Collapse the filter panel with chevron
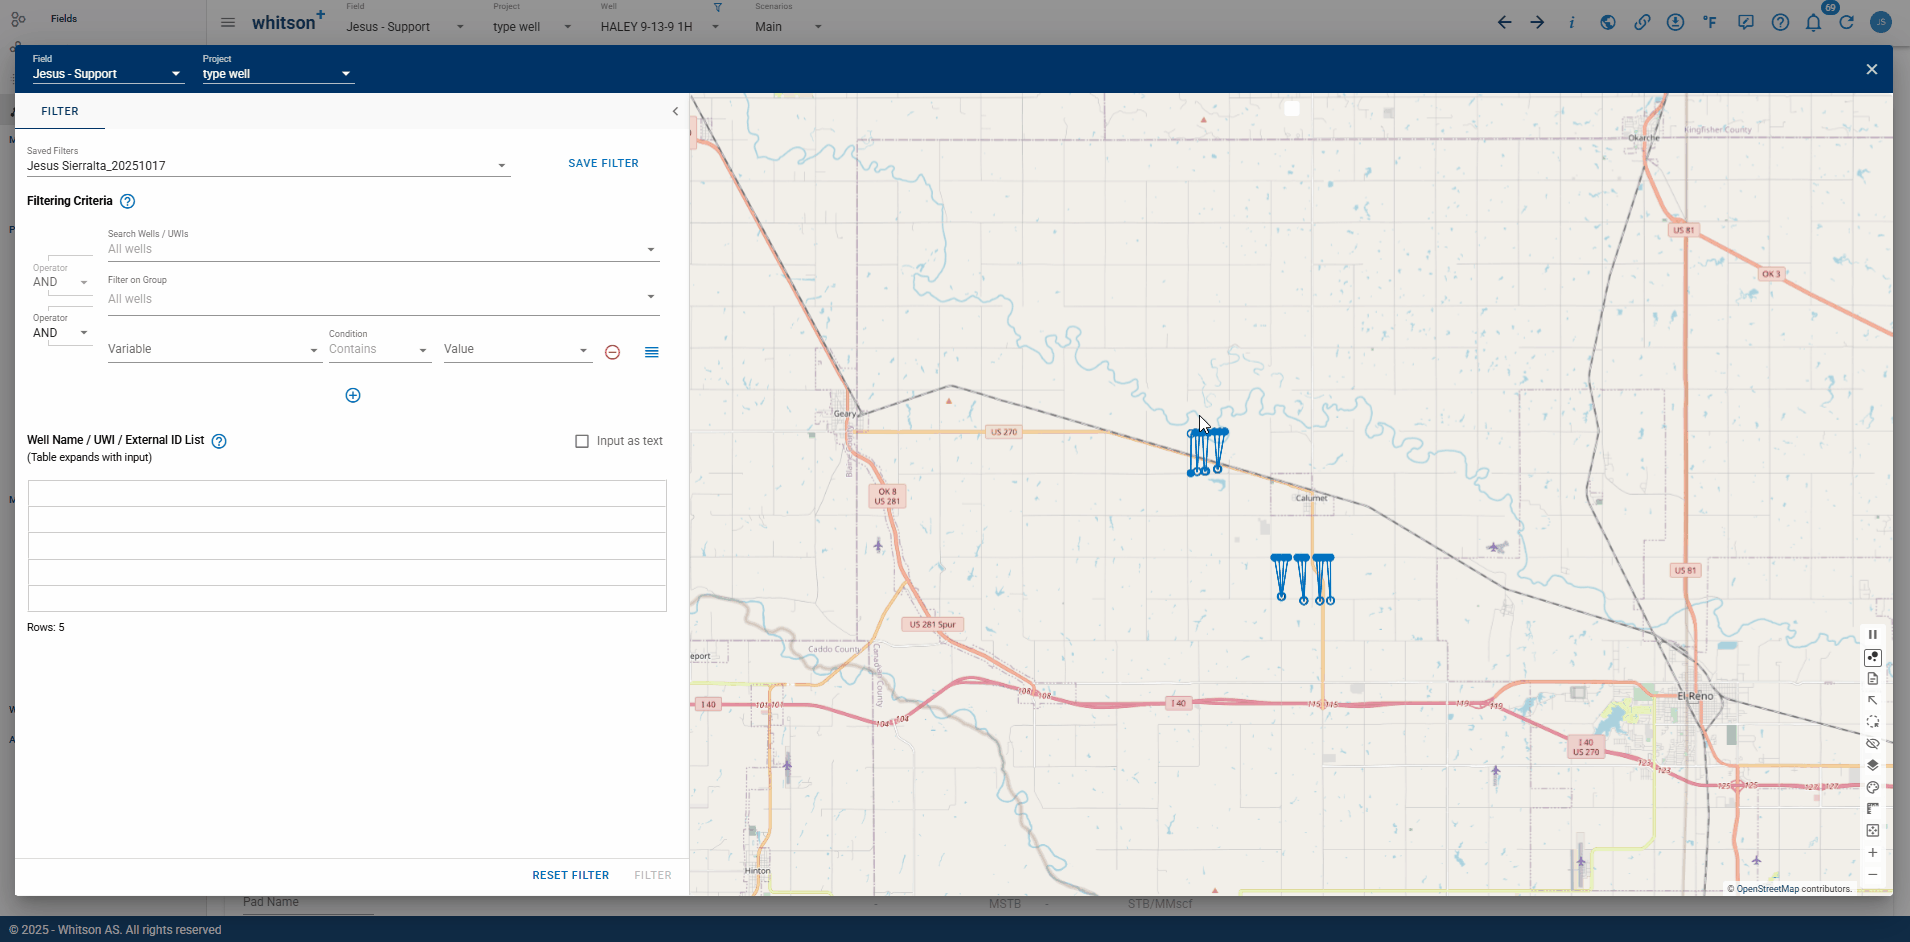Screen dimensions: 1910x942 click(675, 112)
